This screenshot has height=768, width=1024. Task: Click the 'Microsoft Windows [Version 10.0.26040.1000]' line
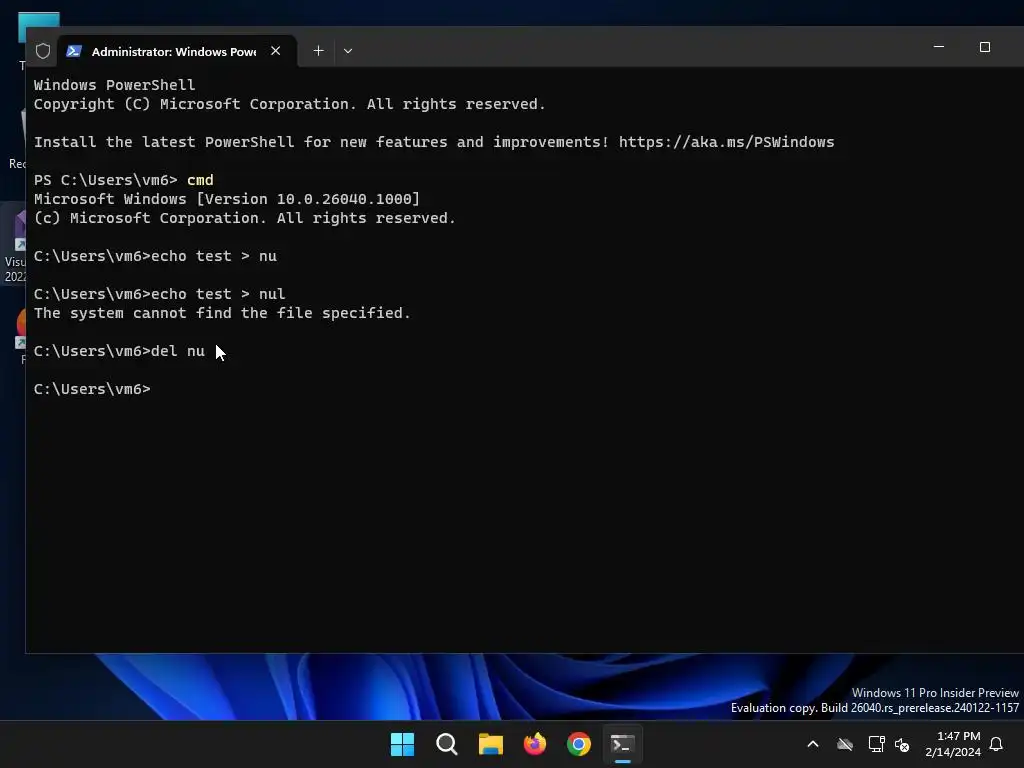[x=227, y=199]
